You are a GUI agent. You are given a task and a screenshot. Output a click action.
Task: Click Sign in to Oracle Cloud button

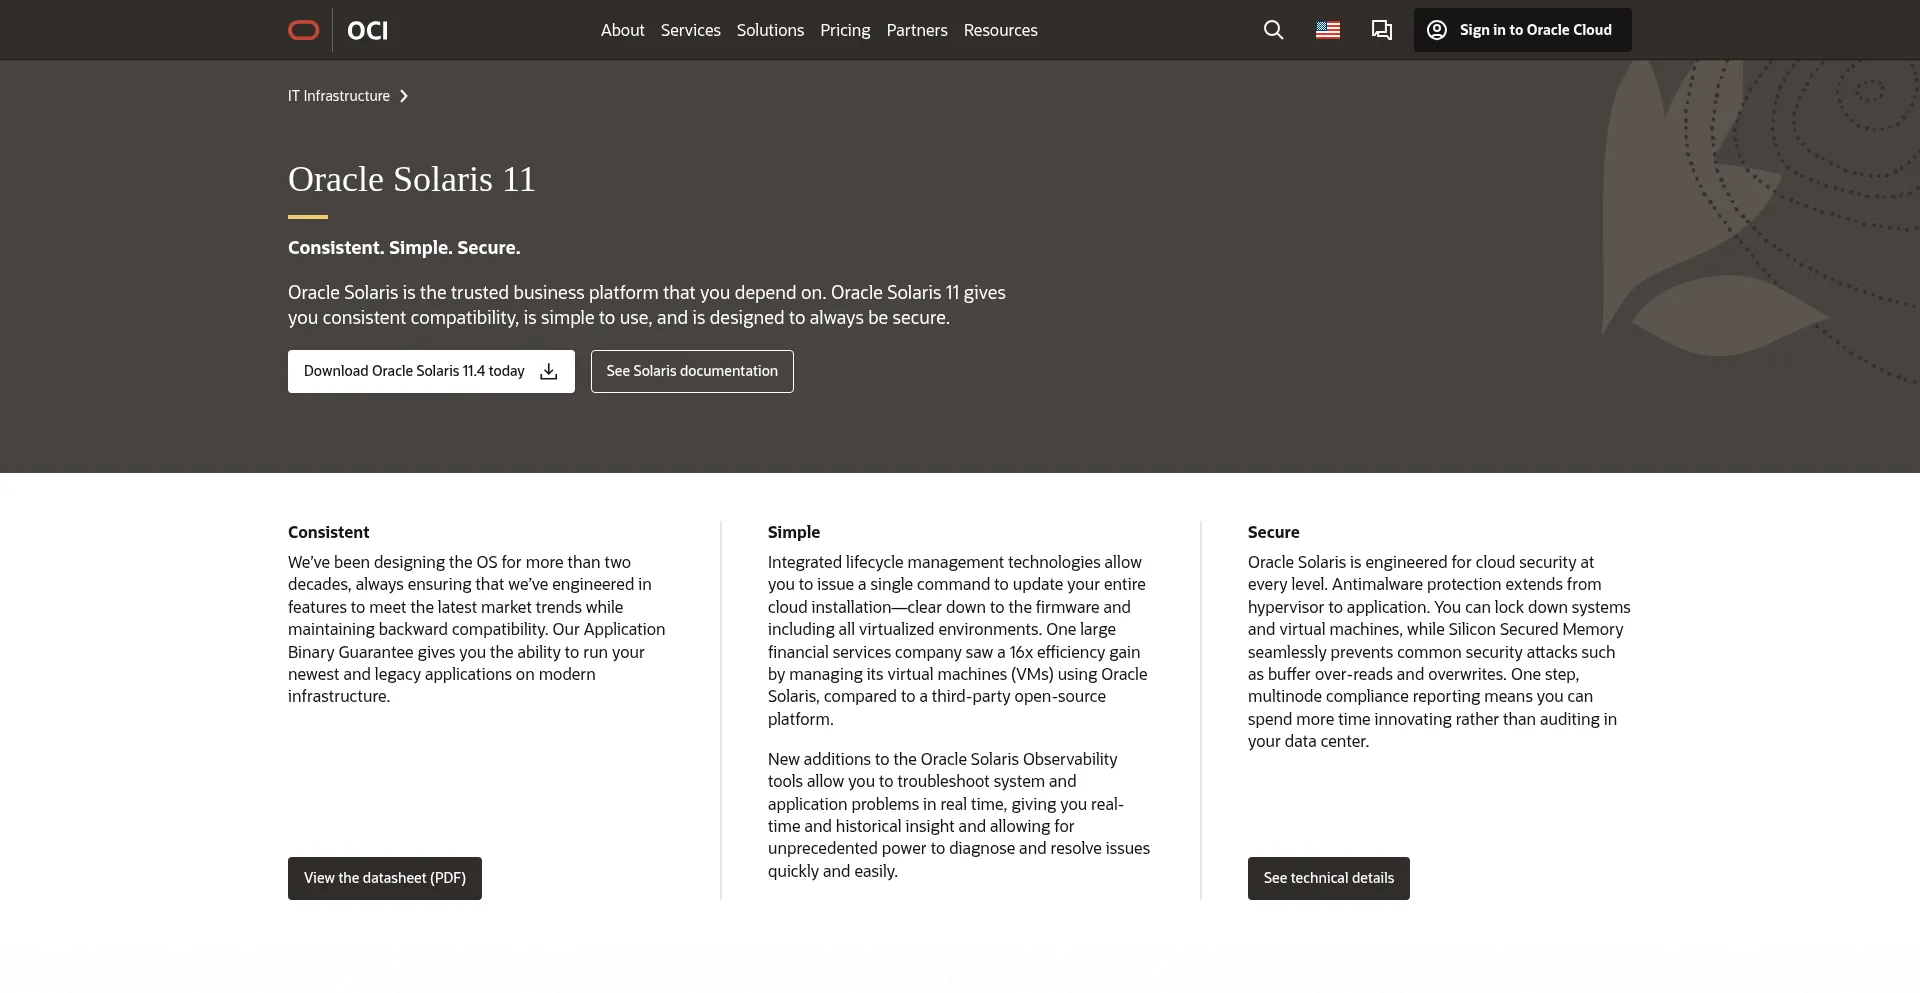(x=1522, y=30)
